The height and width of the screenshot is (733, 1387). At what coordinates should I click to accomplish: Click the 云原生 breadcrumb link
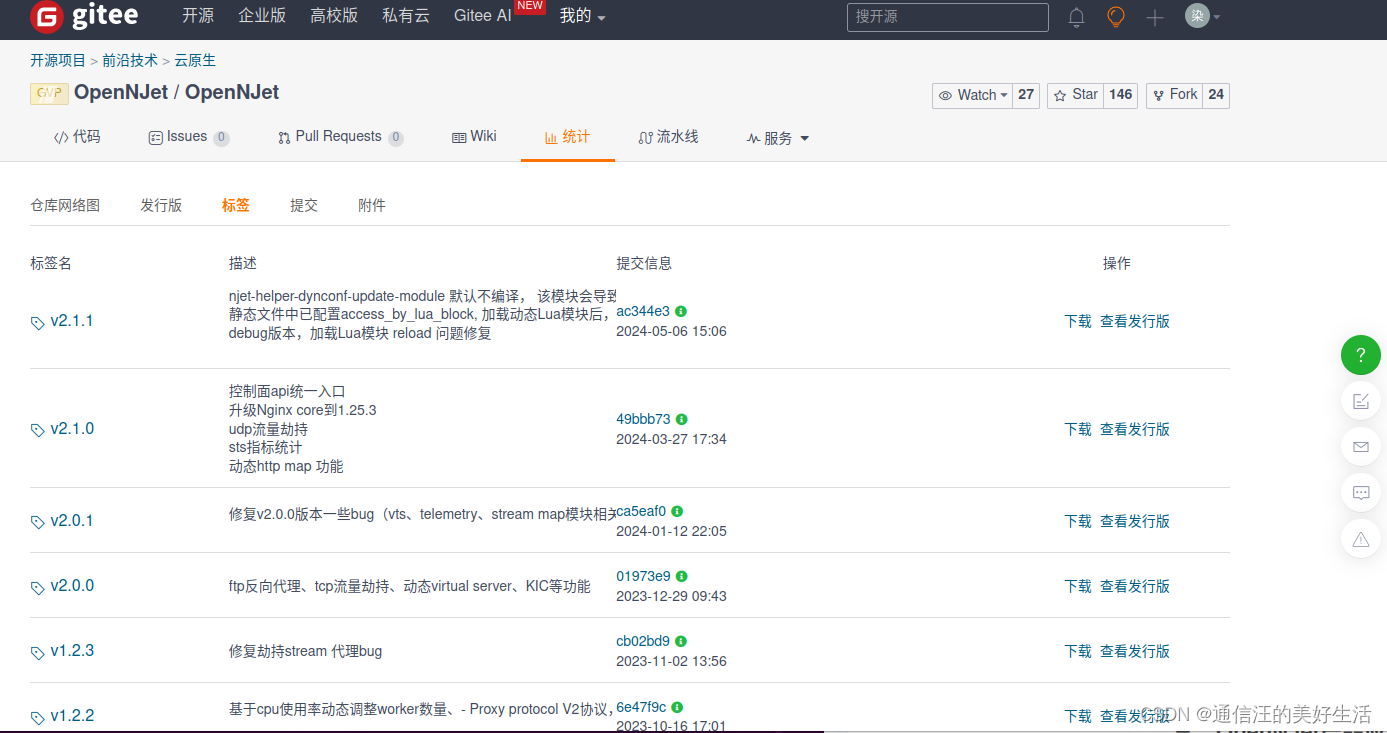195,61
